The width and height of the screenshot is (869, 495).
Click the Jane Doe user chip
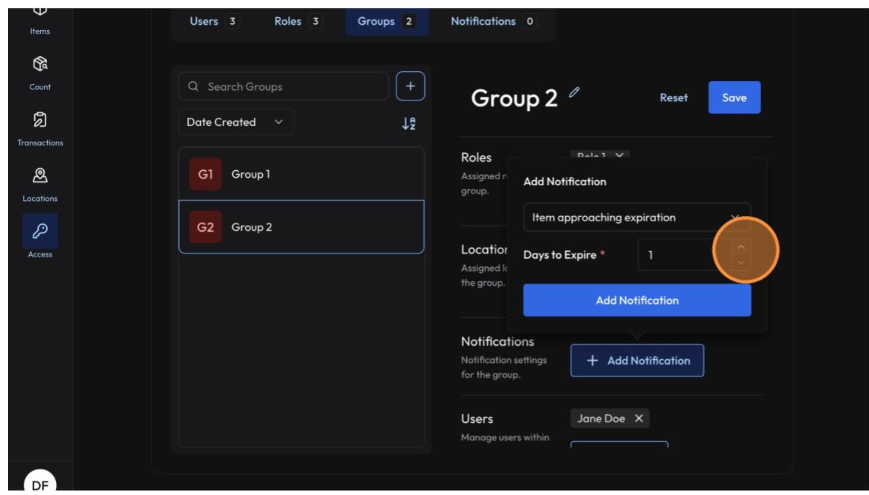pyautogui.click(x=610, y=419)
